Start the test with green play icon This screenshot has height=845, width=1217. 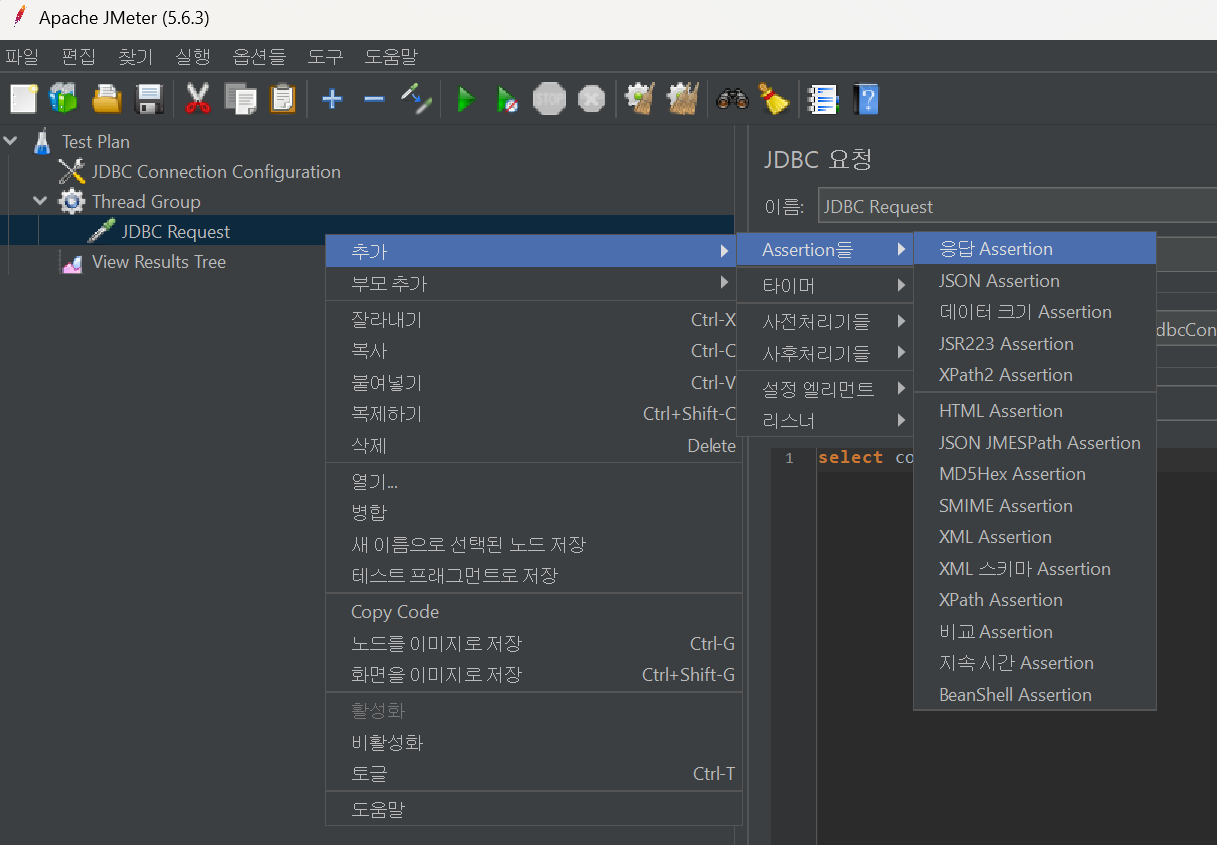(x=465, y=98)
